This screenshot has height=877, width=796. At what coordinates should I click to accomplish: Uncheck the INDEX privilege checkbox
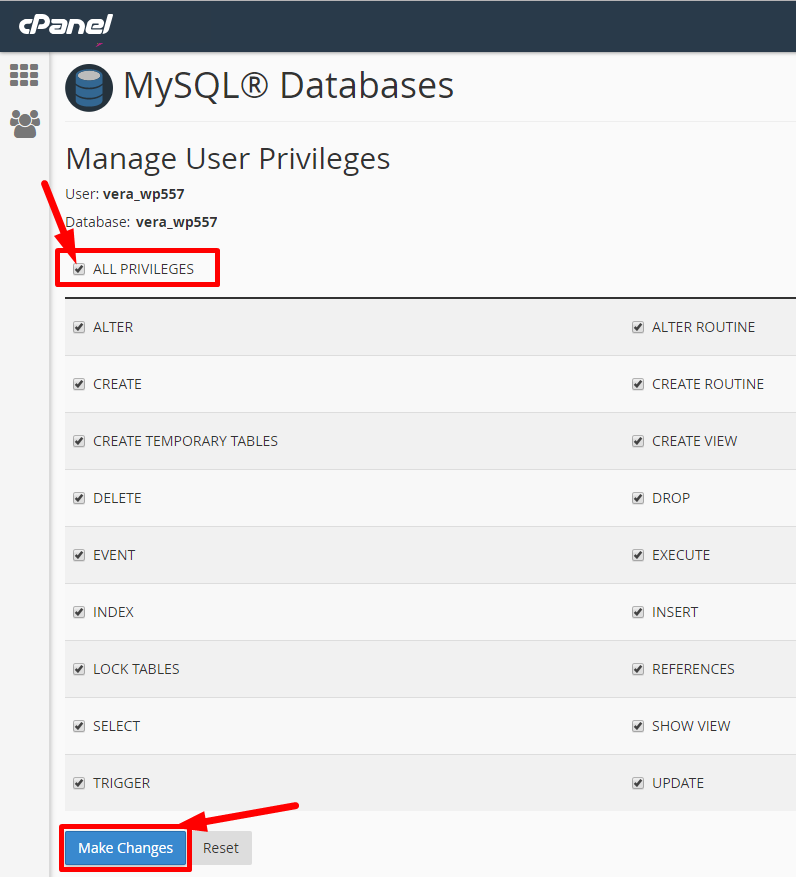tap(79, 612)
